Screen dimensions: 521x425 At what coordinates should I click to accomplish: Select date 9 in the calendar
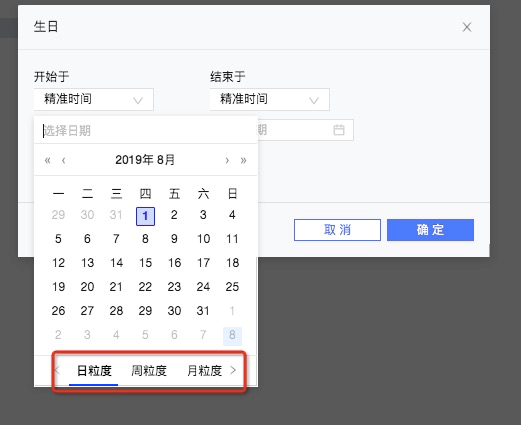[174, 239]
